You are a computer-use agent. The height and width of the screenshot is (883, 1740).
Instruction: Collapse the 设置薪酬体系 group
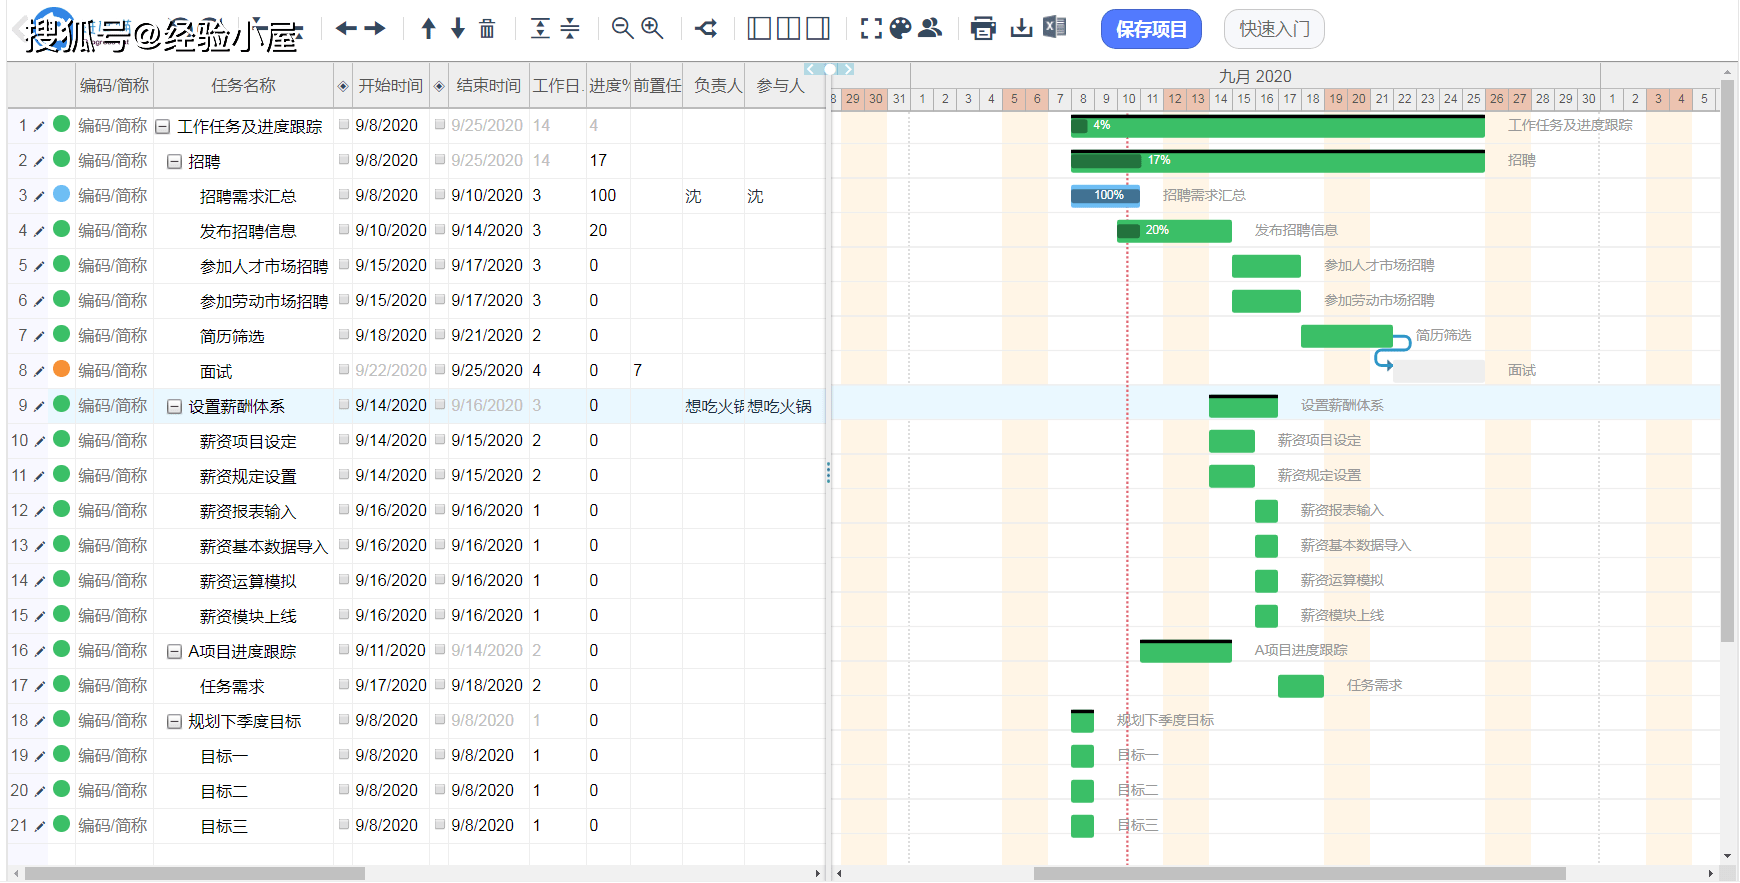174,407
